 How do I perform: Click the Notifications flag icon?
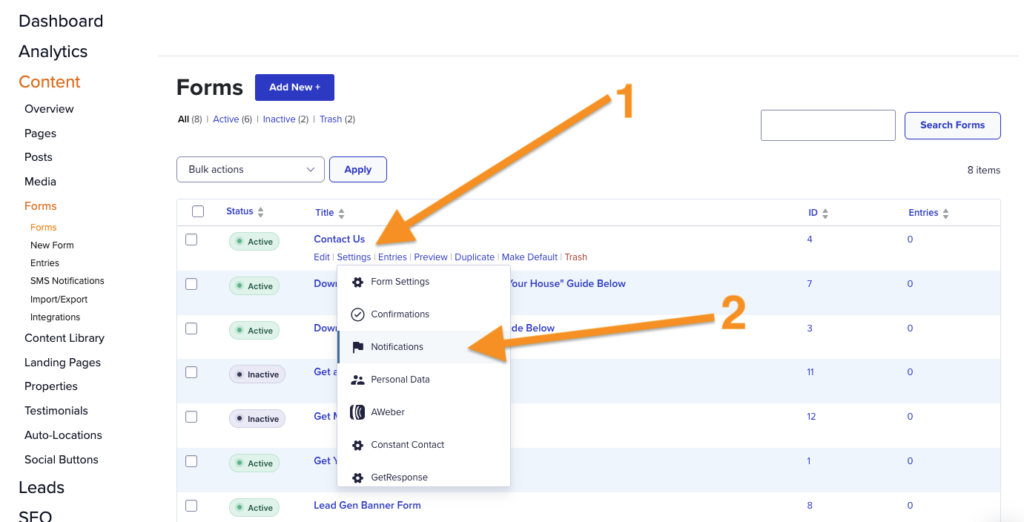pyautogui.click(x=357, y=347)
